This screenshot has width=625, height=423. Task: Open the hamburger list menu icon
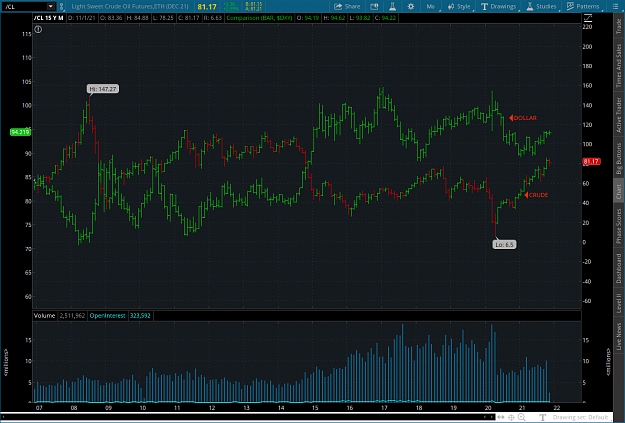[615, 6]
